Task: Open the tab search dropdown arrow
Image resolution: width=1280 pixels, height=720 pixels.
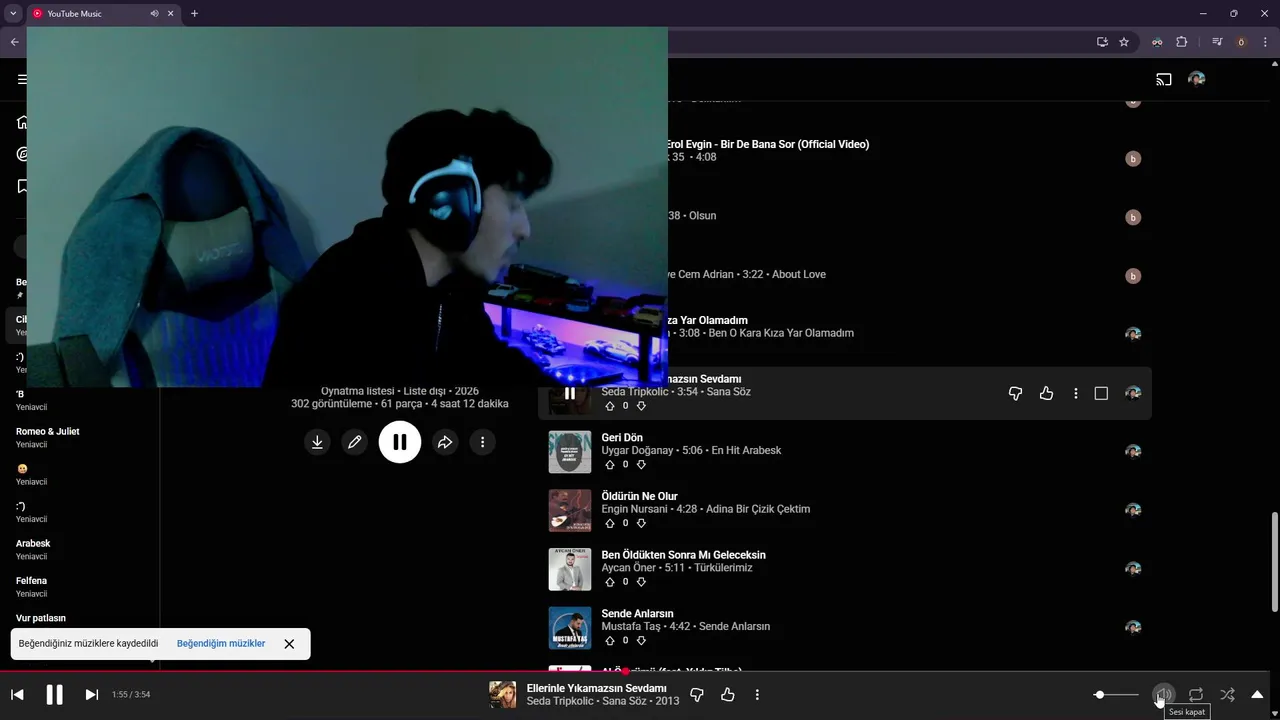Action: pyautogui.click(x=13, y=13)
